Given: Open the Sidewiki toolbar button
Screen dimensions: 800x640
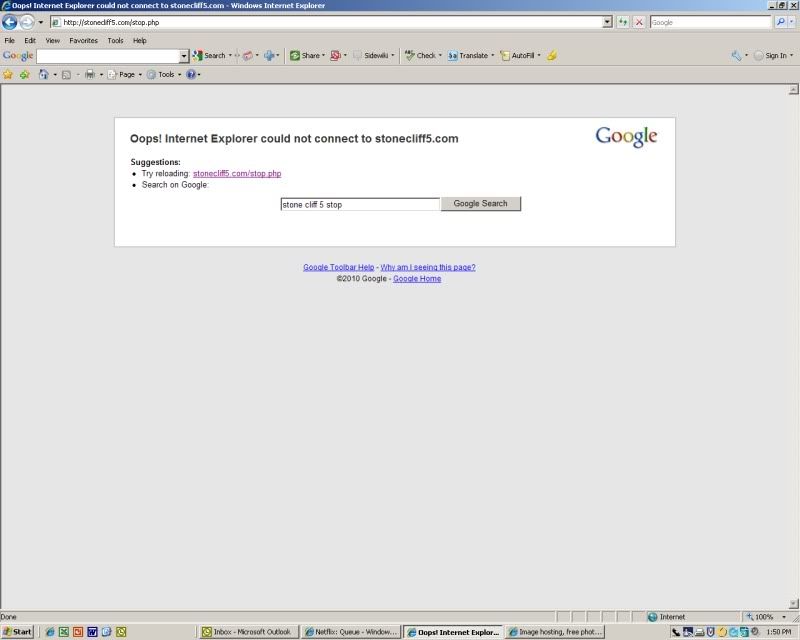Looking at the screenshot, I should [x=371, y=56].
